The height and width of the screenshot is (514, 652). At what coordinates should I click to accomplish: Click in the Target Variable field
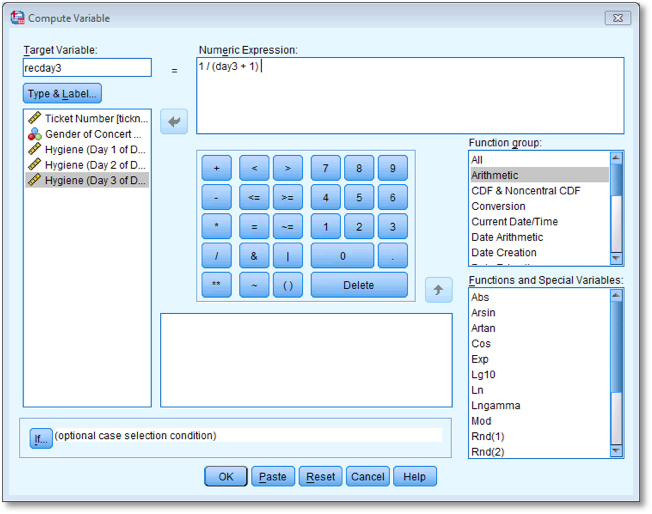point(87,68)
